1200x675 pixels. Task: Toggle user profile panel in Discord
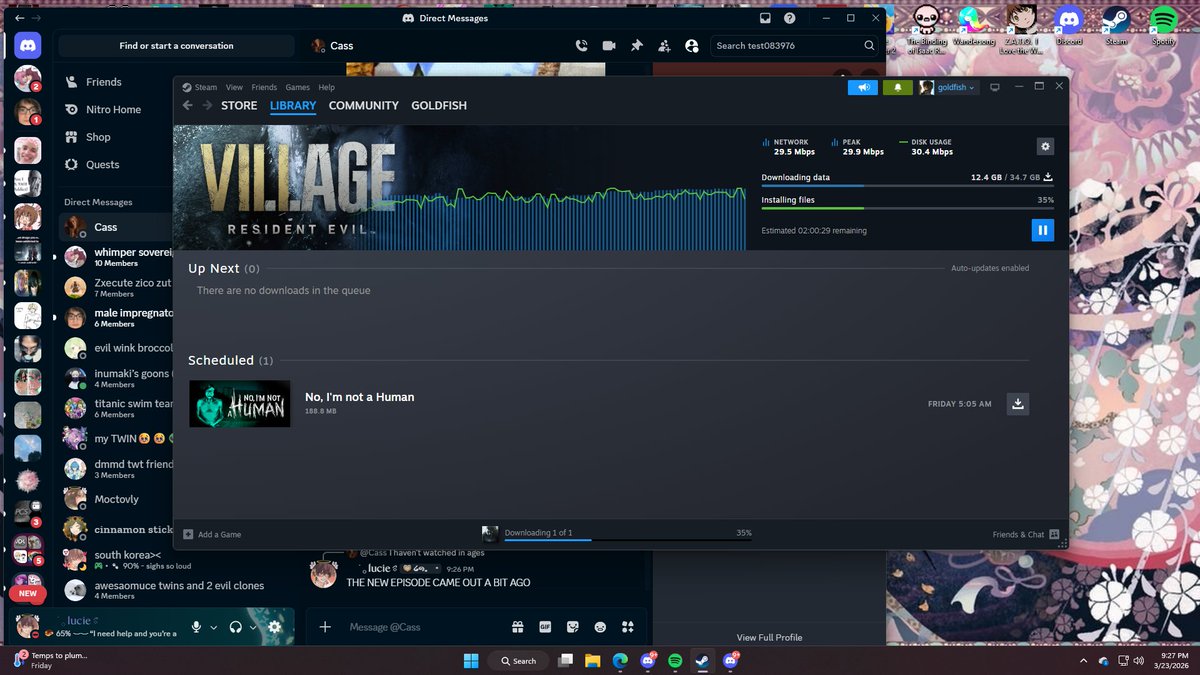pos(691,46)
